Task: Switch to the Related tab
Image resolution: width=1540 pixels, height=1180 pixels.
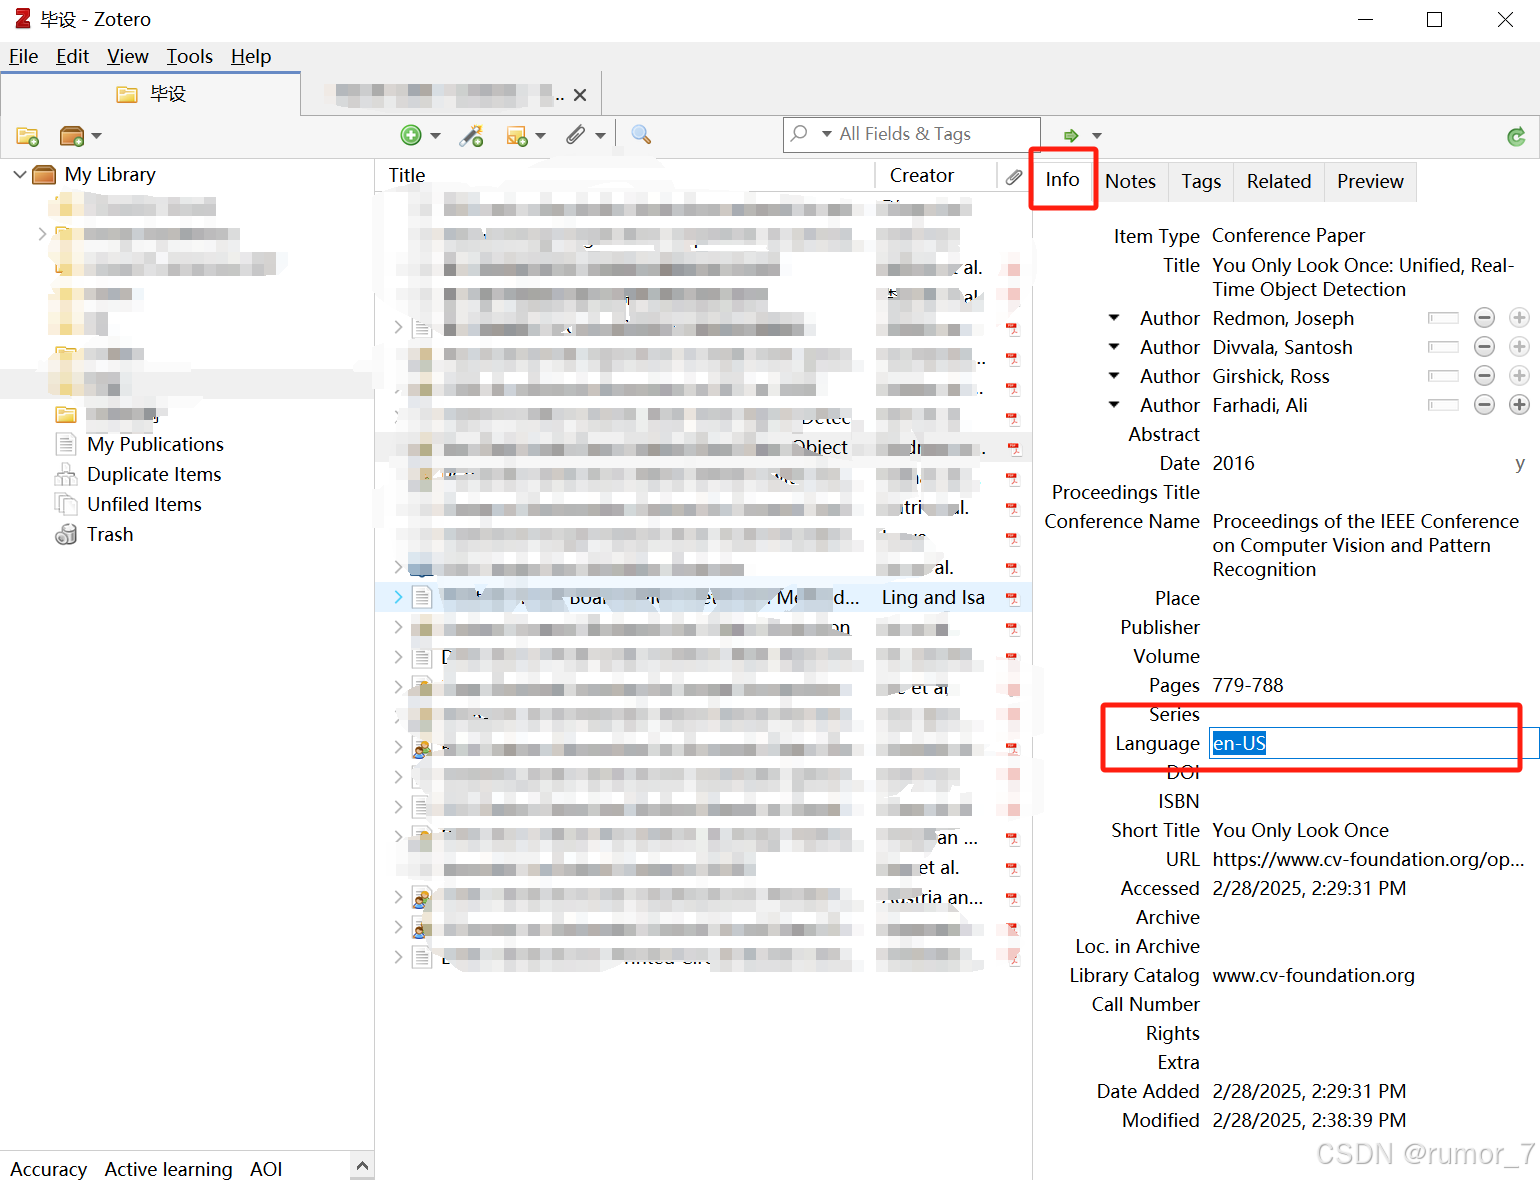Action: [1279, 182]
